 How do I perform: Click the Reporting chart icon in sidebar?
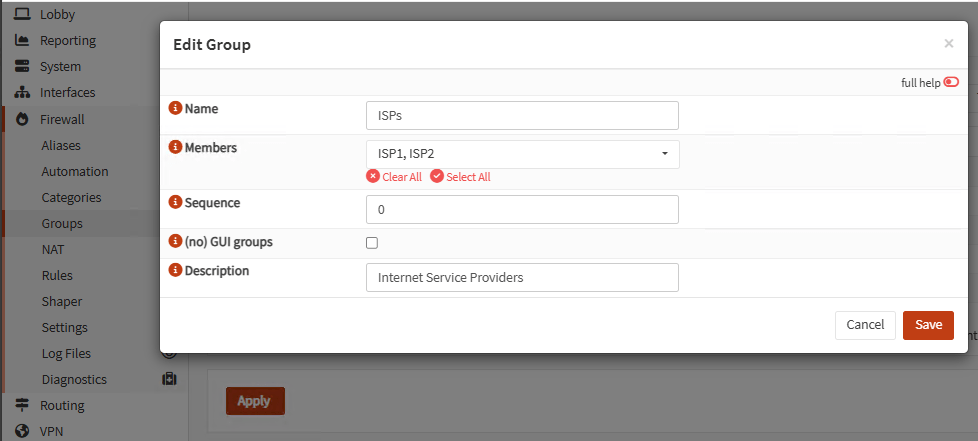click(22, 41)
